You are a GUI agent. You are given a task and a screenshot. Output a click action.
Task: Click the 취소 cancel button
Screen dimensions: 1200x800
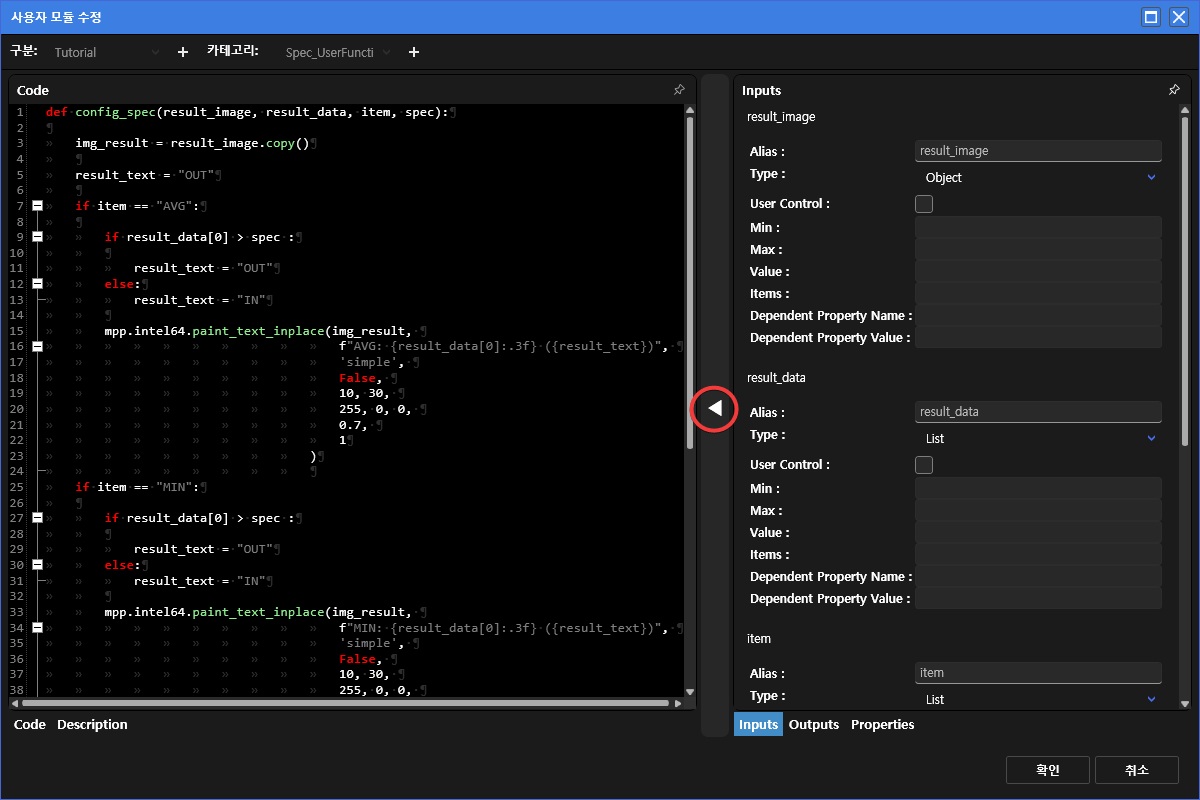pos(1137,770)
